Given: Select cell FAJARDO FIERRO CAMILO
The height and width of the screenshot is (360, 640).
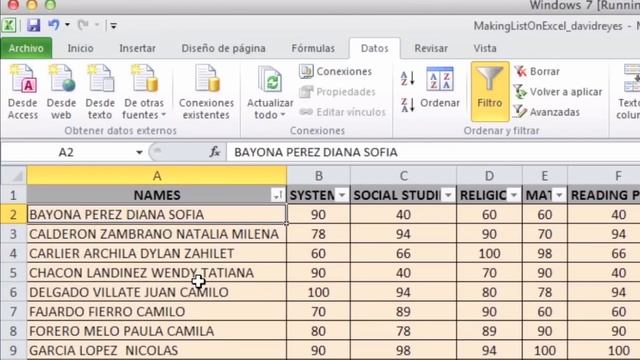Looking at the screenshot, I should click(x=157, y=311).
